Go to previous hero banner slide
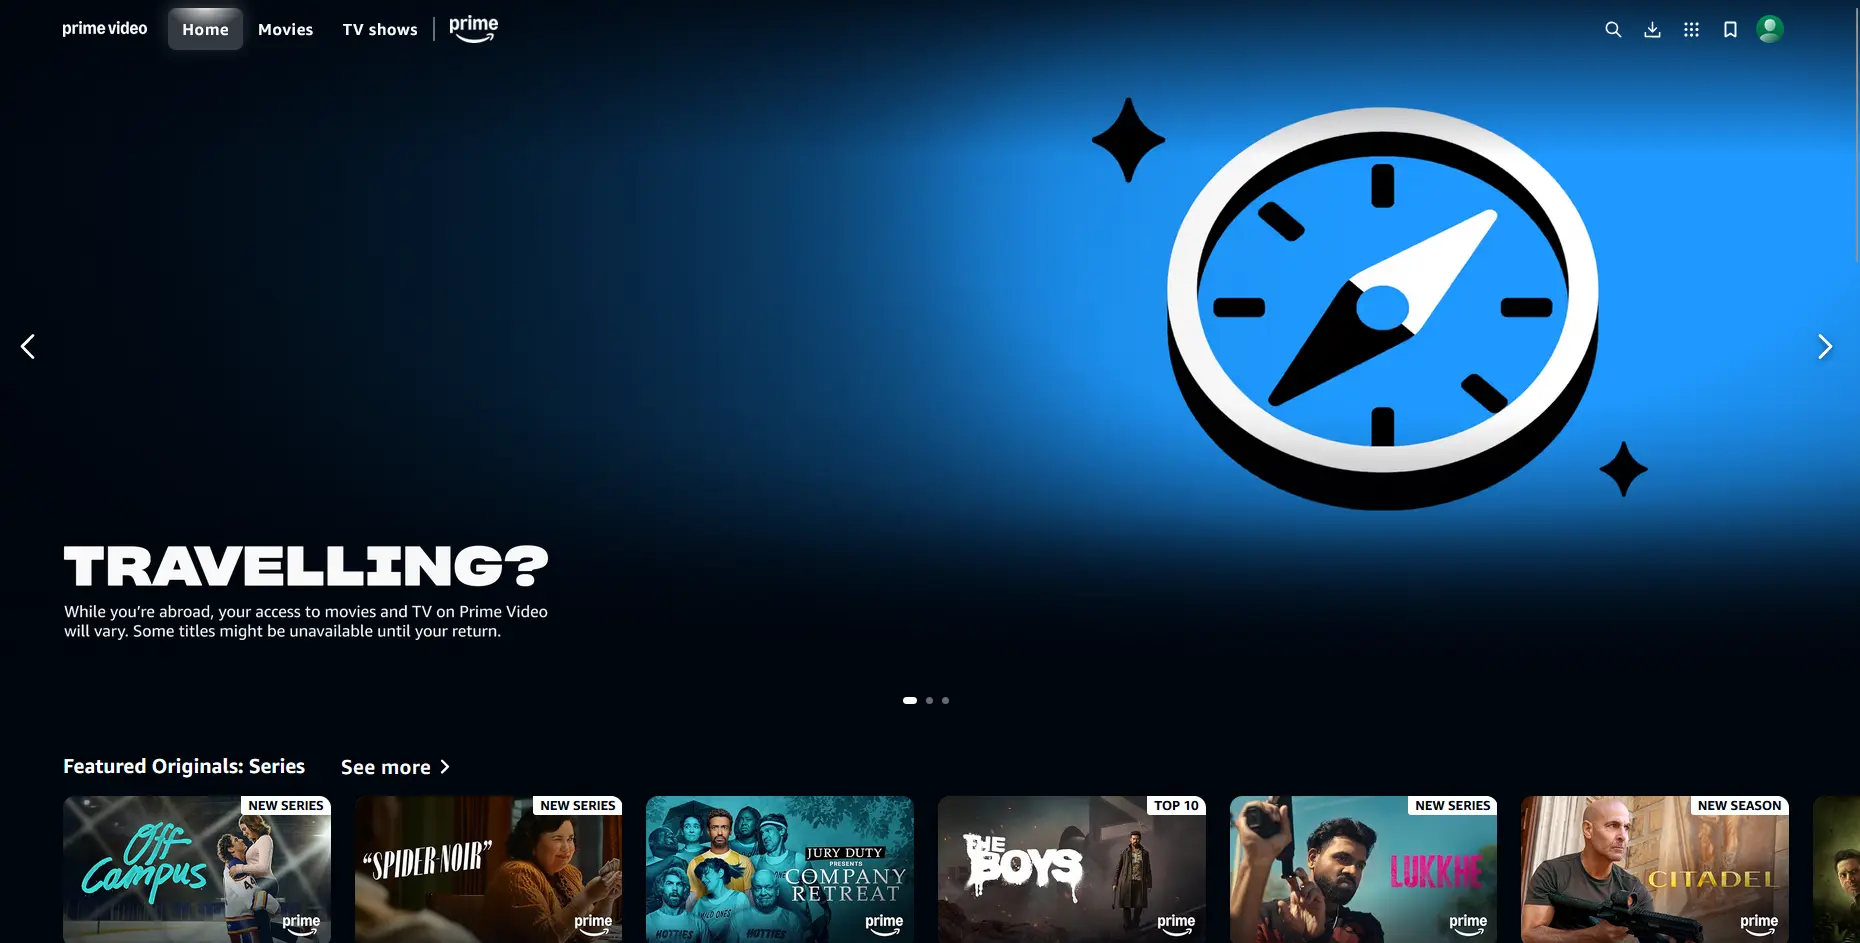Viewport: 1860px width, 943px height. [x=28, y=346]
